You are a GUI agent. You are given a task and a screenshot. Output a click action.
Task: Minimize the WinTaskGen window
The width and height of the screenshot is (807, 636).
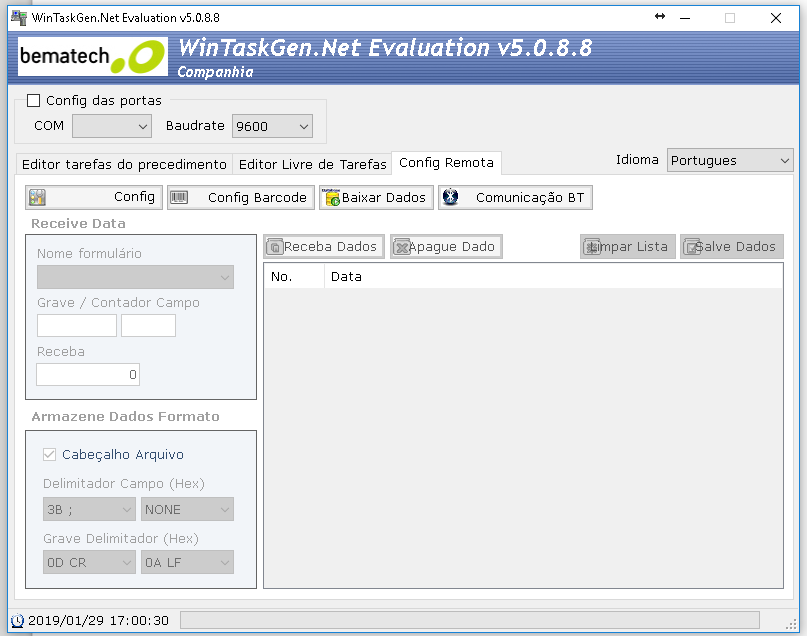tap(685, 18)
